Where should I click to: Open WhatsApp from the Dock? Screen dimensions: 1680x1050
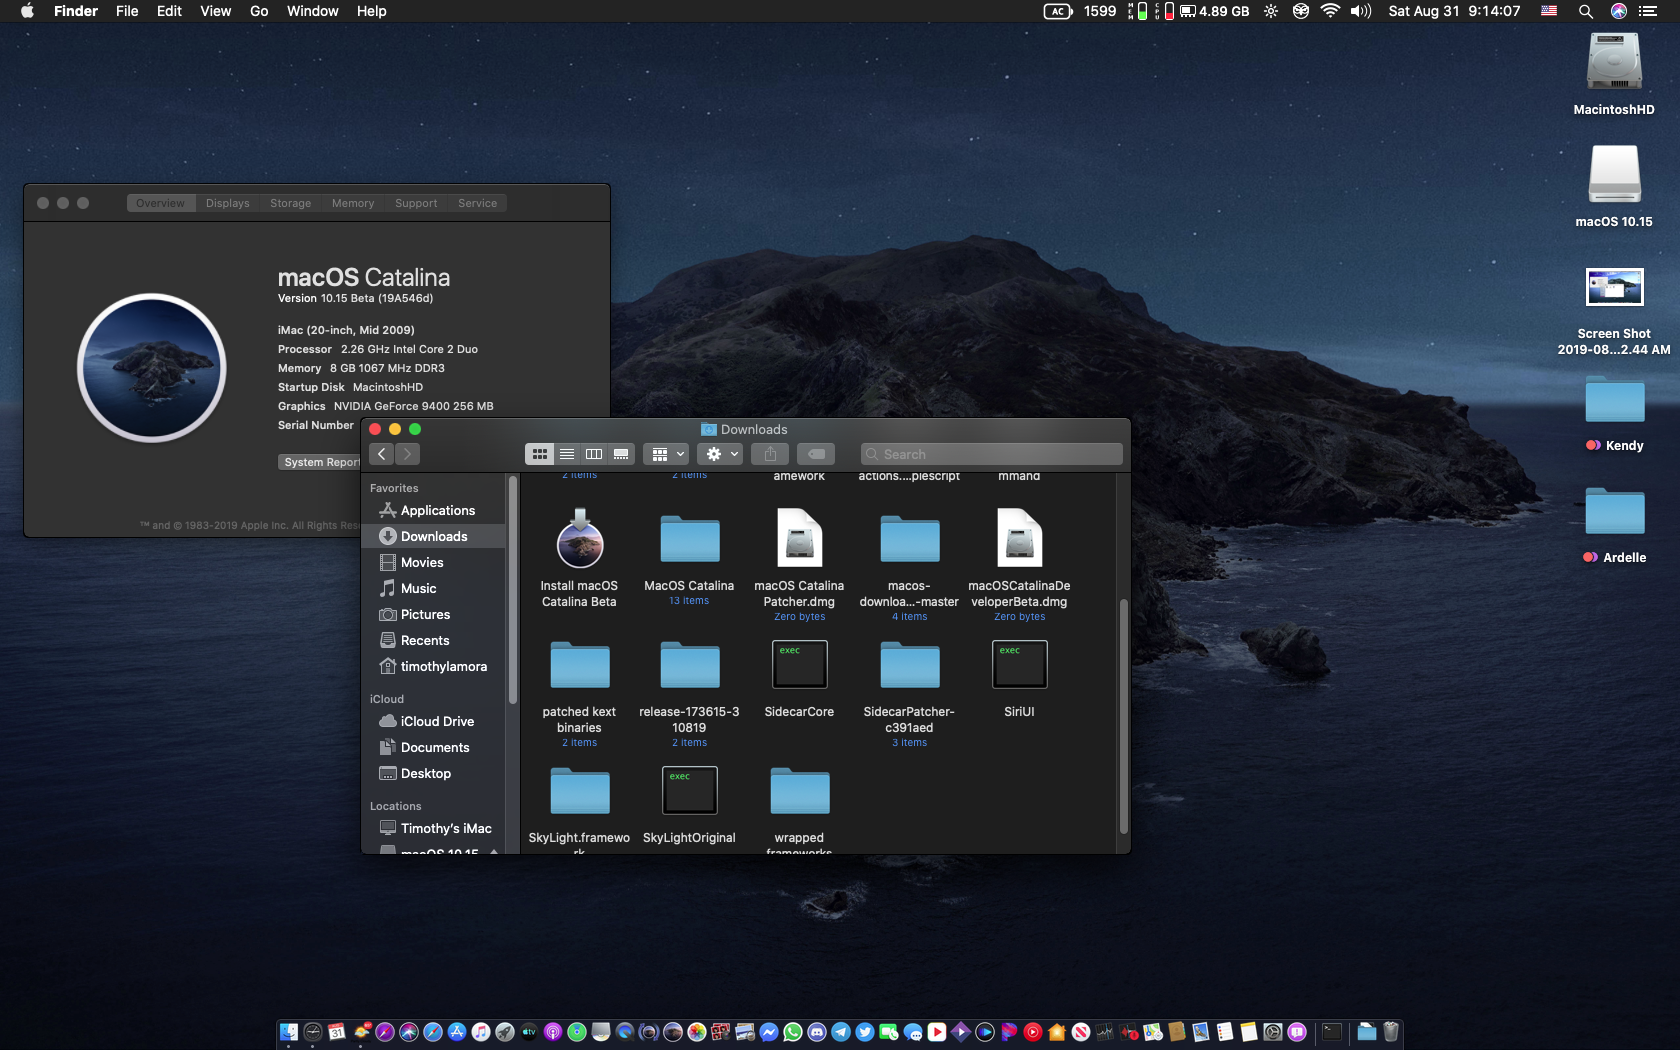tap(793, 1032)
